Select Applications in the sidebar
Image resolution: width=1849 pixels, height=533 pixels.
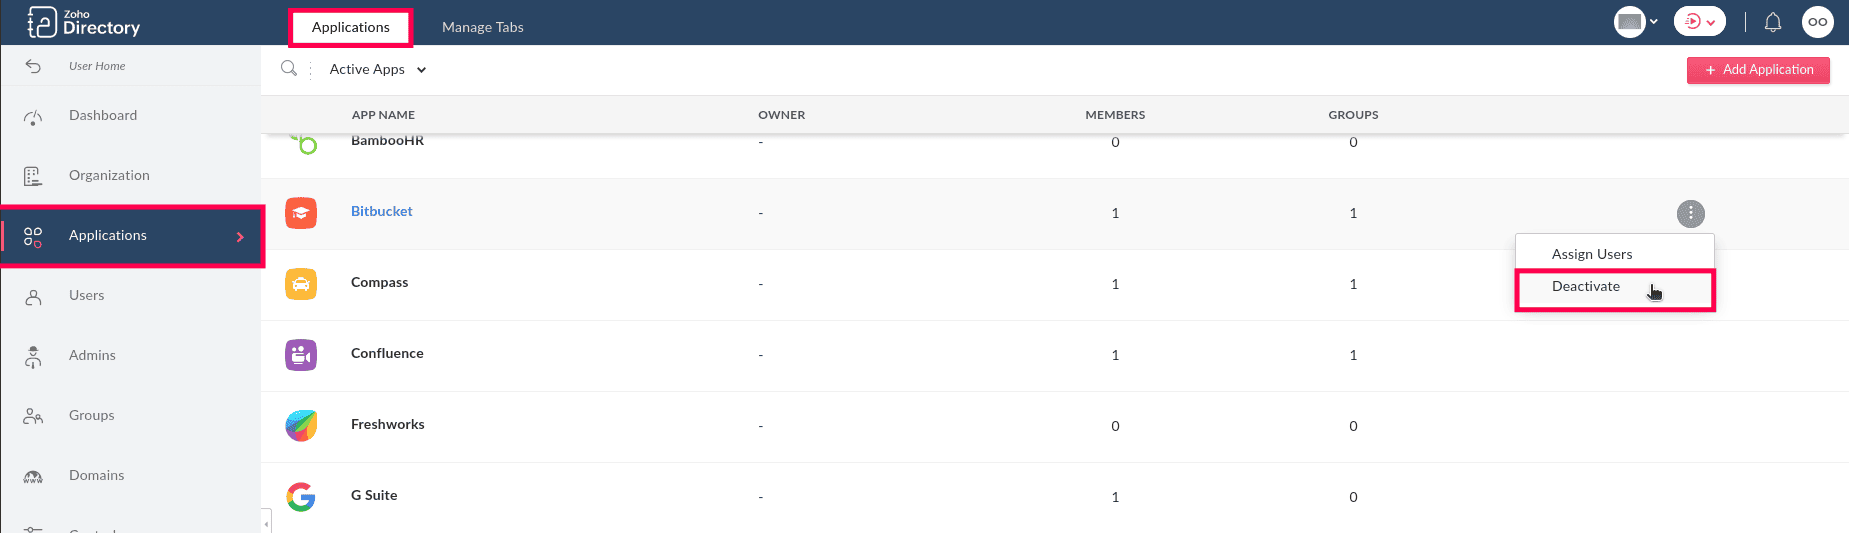tap(131, 236)
